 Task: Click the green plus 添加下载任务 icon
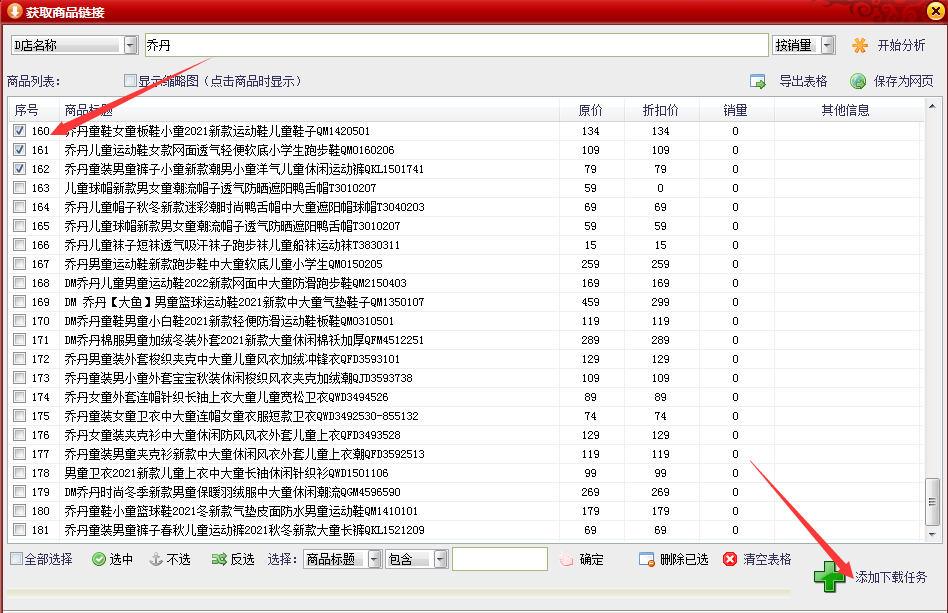[830, 576]
